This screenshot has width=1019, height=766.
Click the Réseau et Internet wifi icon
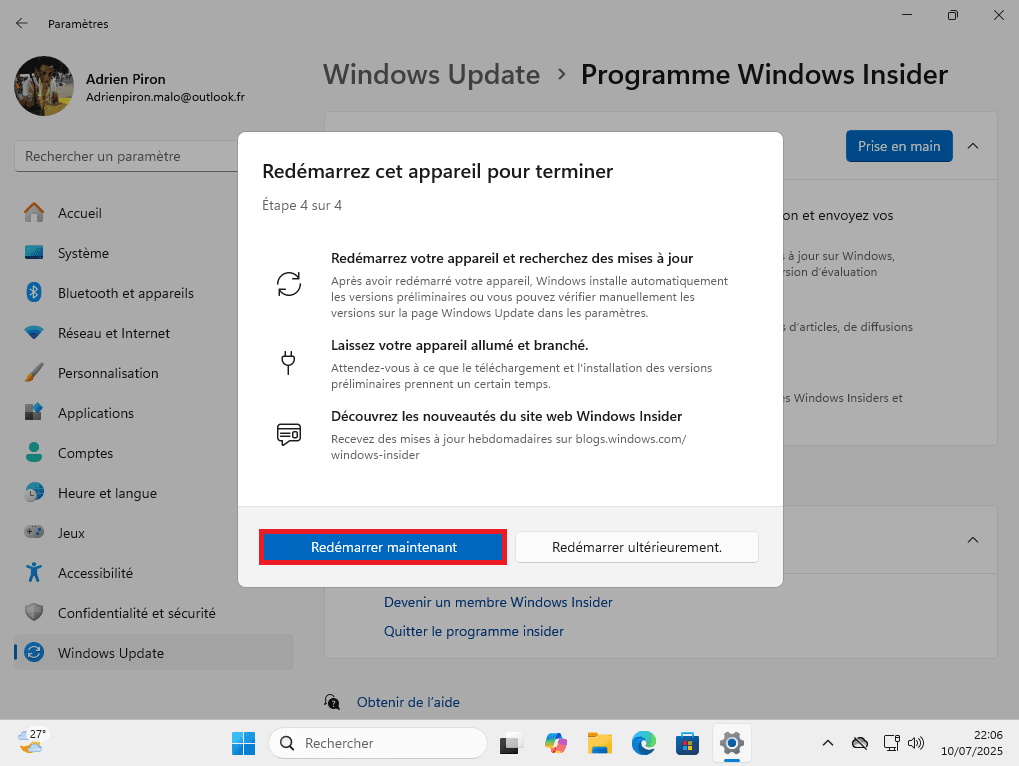[x=34, y=333]
